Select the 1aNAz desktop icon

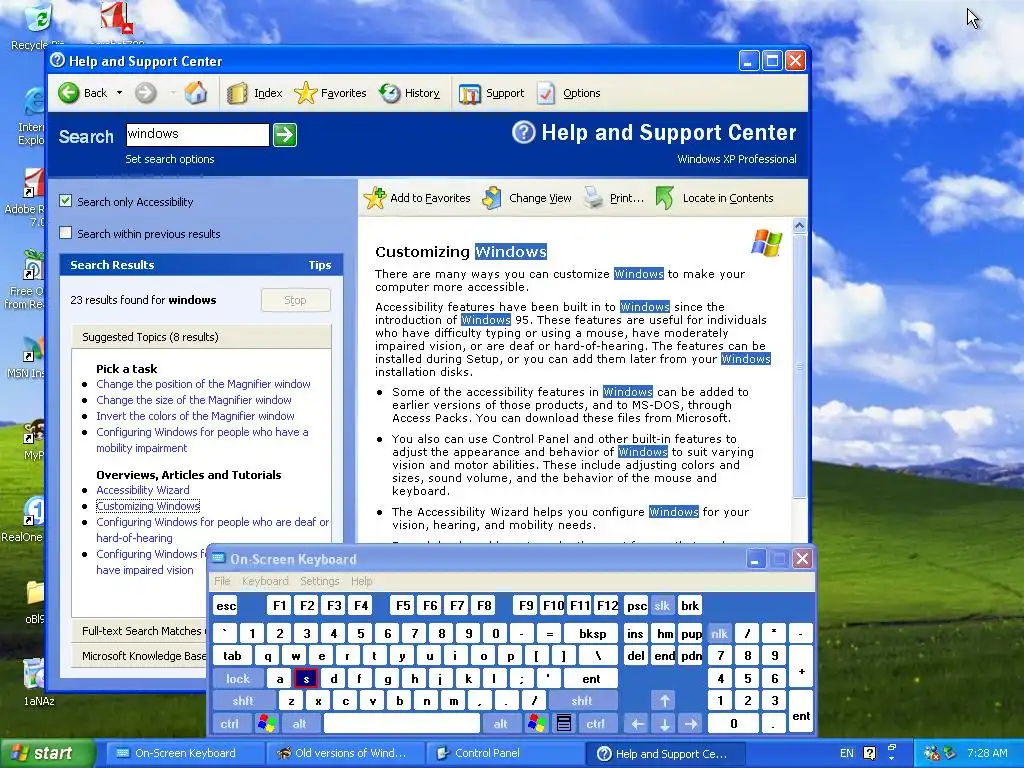(x=36, y=683)
